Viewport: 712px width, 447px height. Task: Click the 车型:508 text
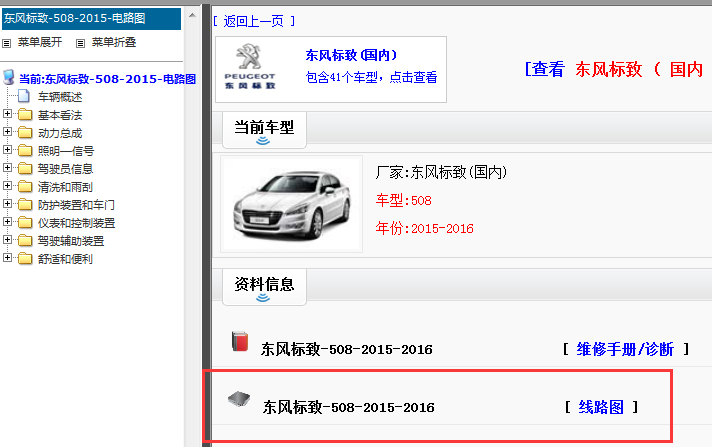point(403,200)
